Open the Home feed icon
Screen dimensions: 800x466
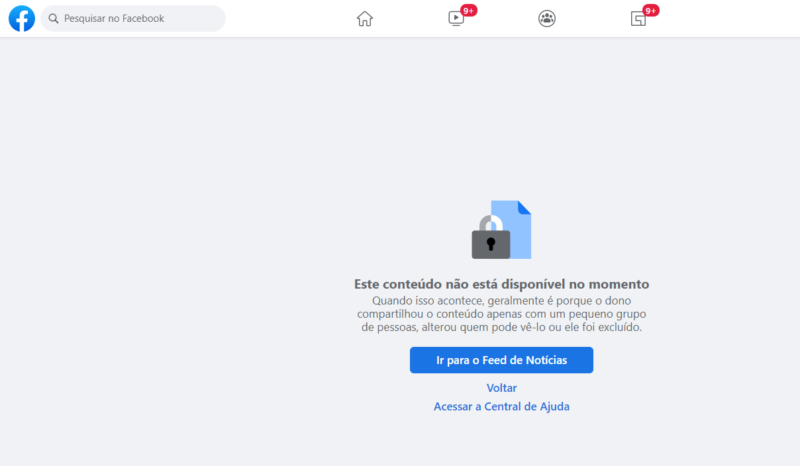tap(365, 18)
